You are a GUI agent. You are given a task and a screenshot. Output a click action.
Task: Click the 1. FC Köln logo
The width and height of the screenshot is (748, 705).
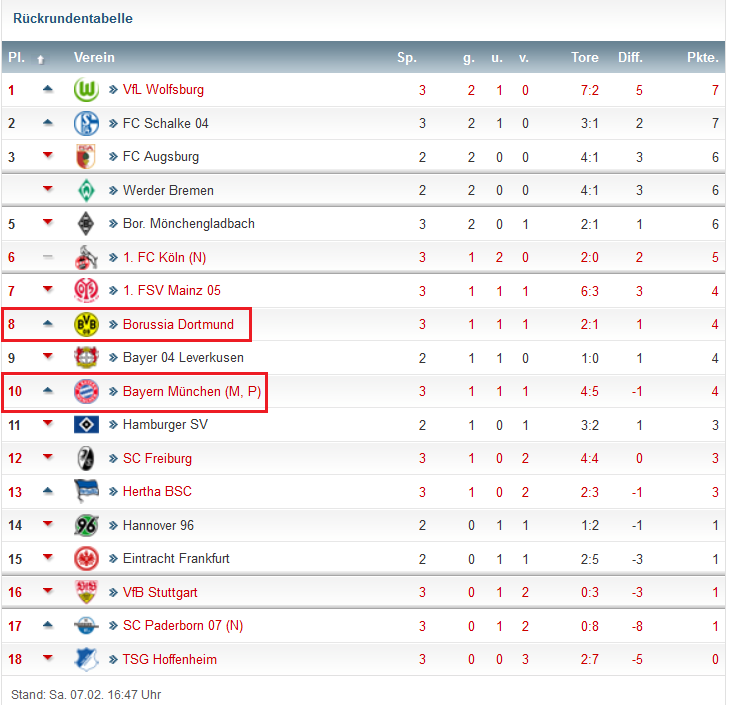86,257
